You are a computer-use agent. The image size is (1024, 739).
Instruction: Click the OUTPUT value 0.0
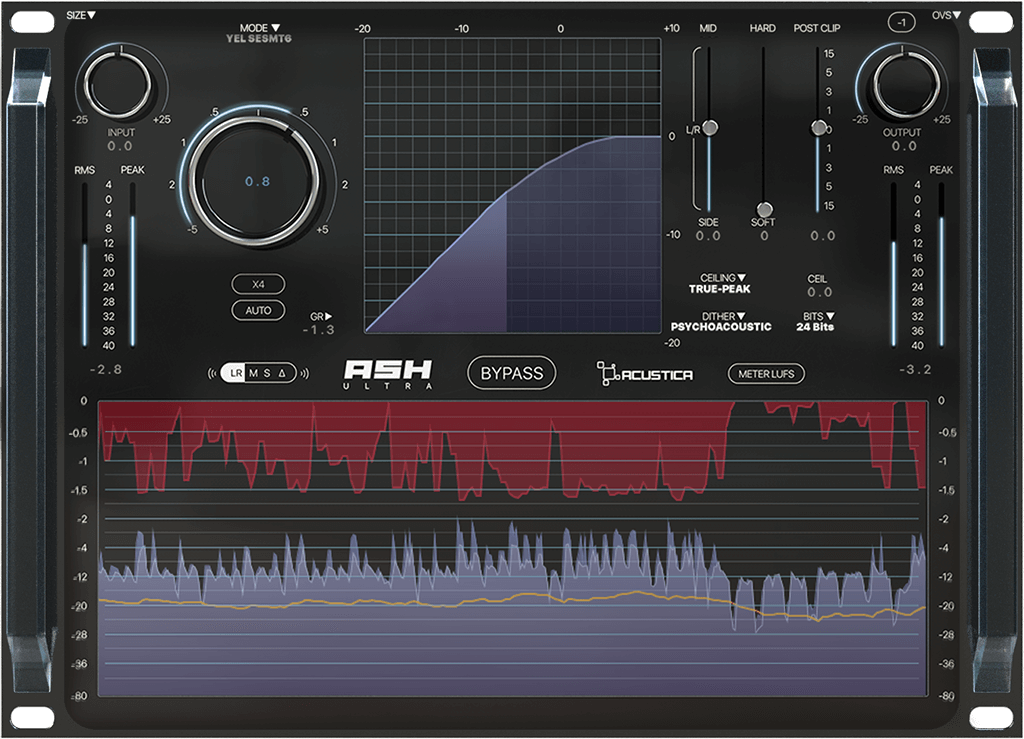[904, 146]
